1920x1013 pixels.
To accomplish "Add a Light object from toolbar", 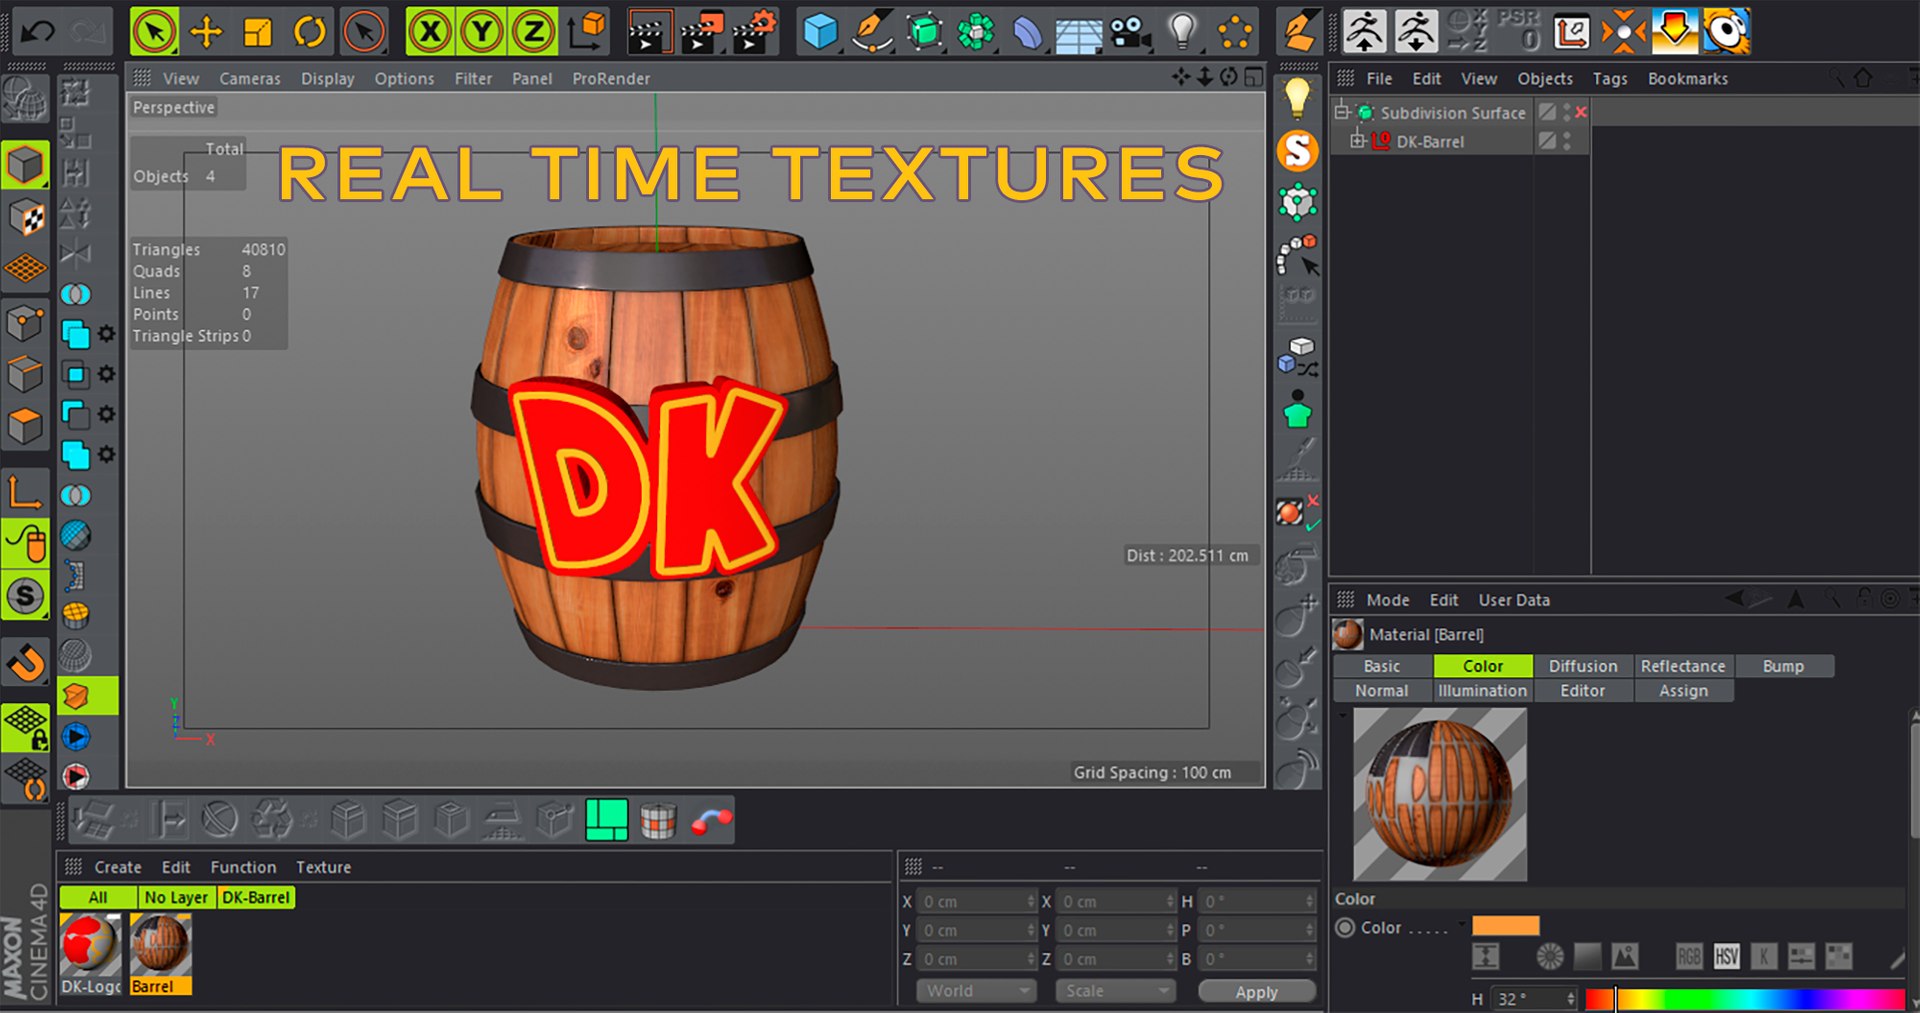I will 1183,32.
